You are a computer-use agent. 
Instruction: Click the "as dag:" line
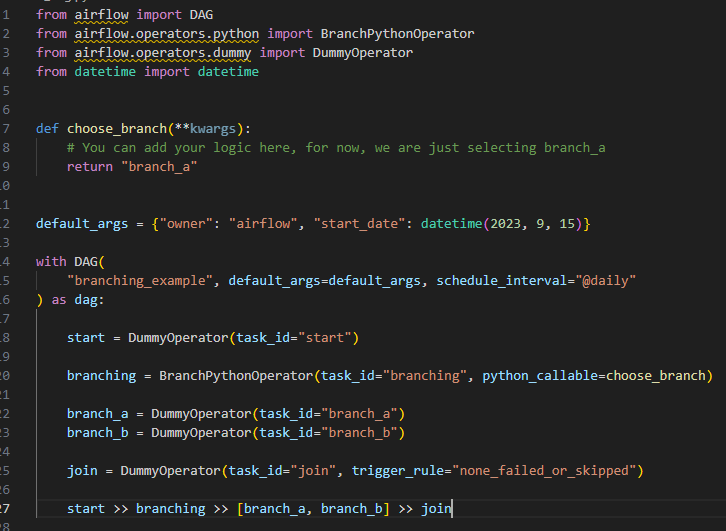[62, 300]
